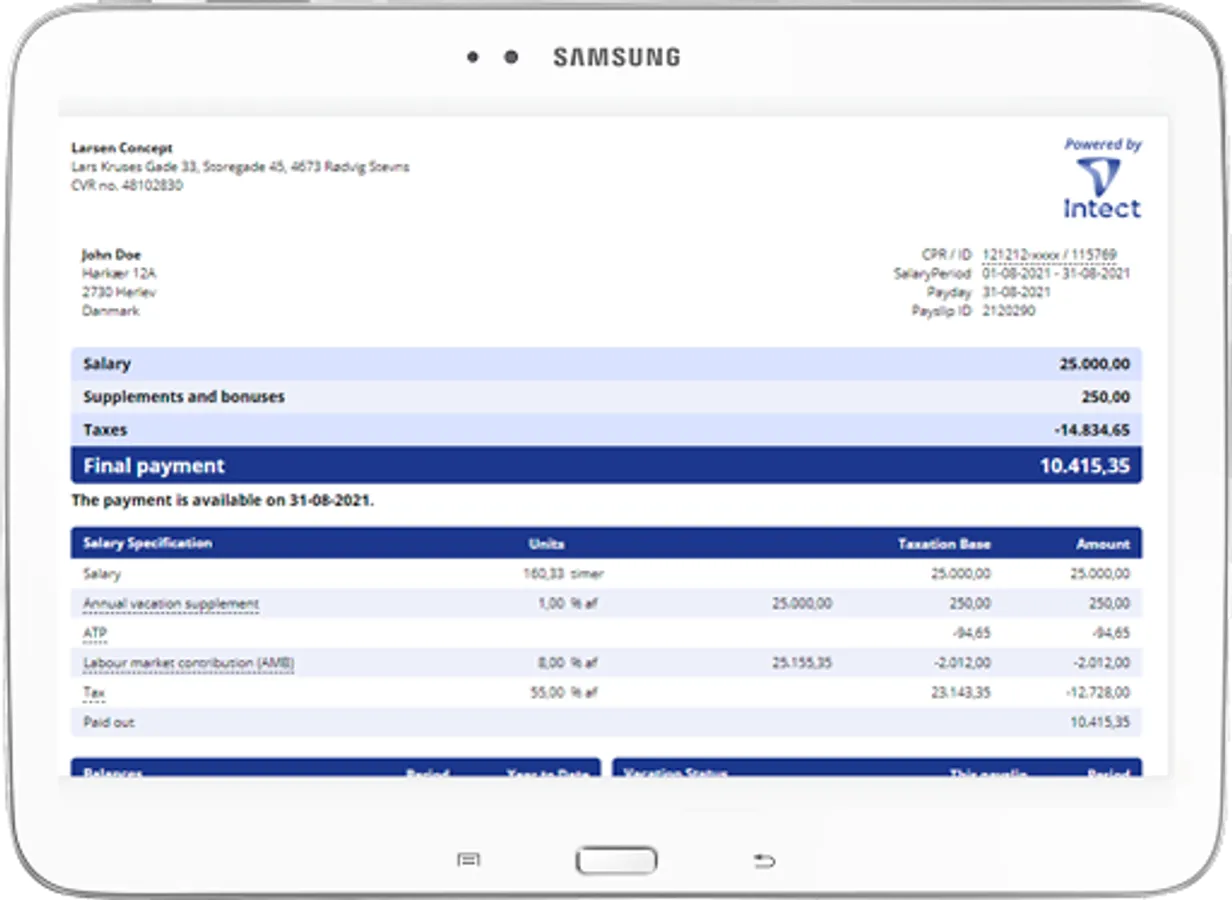Click the underlined CPR / ID value 121212-xxxx / 115769

click(x=1049, y=255)
